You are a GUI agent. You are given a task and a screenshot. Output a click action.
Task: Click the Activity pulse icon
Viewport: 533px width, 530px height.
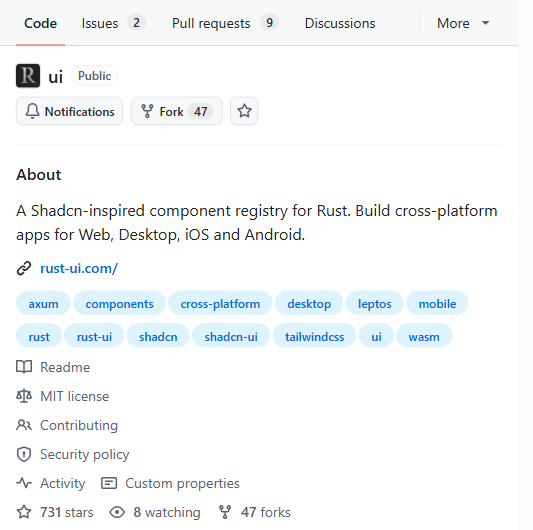(x=24, y=483)
